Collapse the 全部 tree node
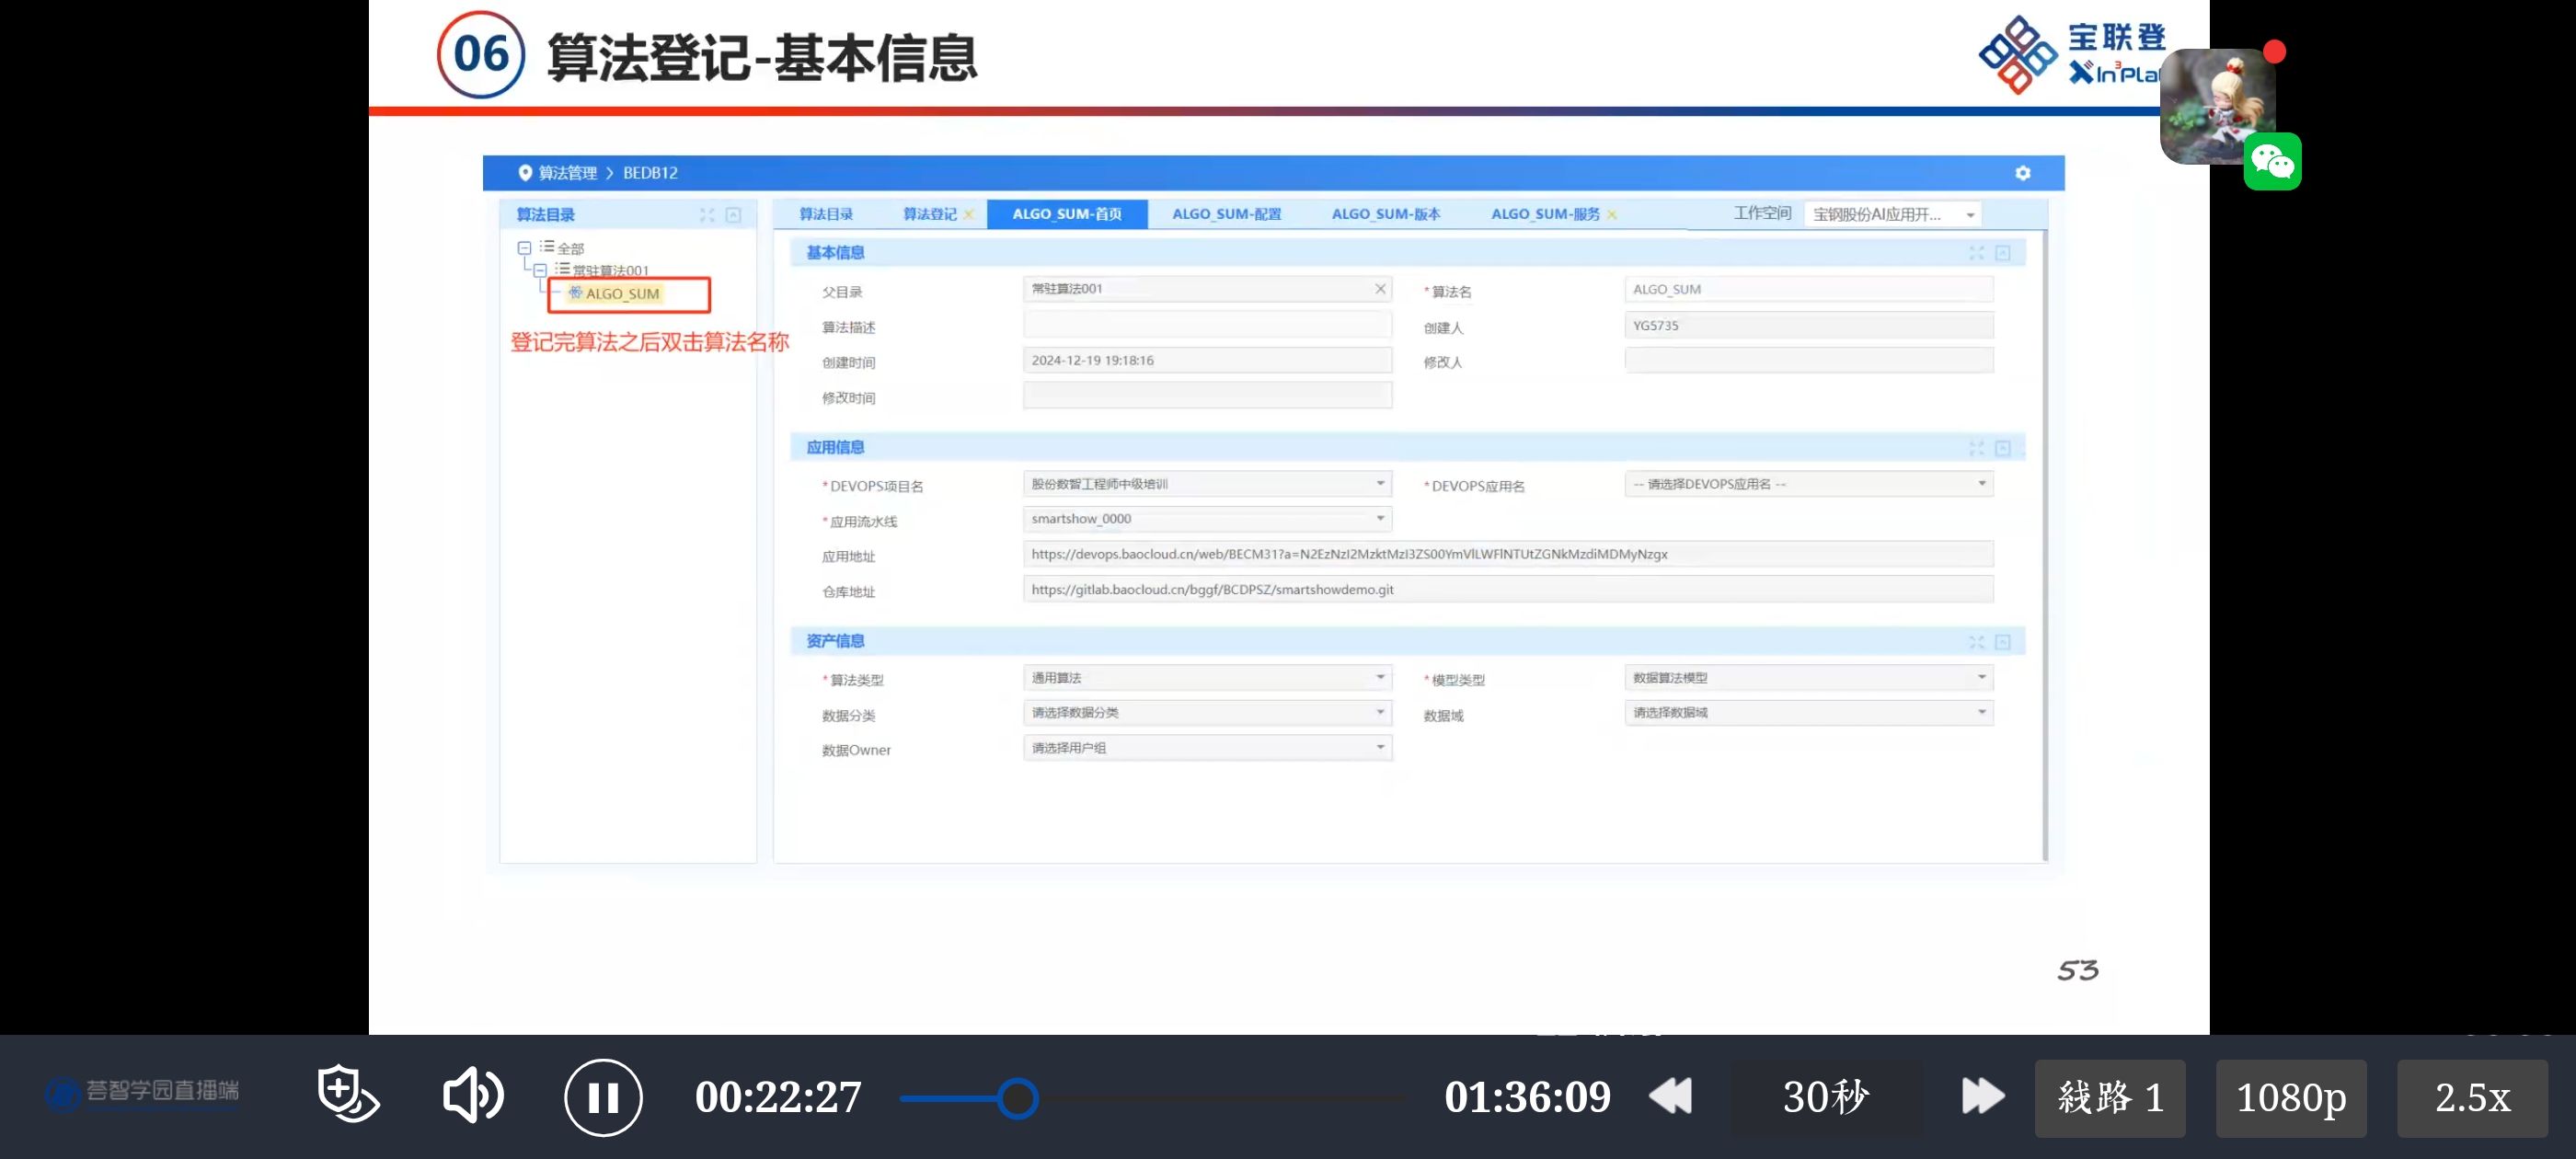The image size is (2576, 1159). 524,248
